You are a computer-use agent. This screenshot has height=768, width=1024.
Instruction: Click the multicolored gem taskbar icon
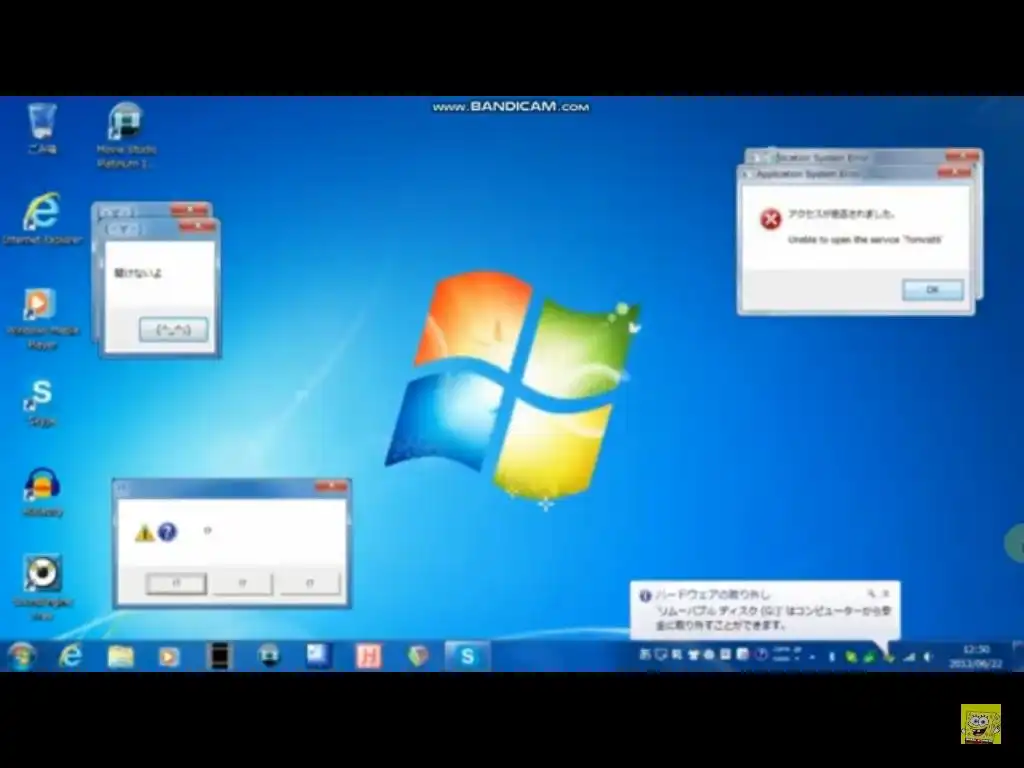pos(418,656)
